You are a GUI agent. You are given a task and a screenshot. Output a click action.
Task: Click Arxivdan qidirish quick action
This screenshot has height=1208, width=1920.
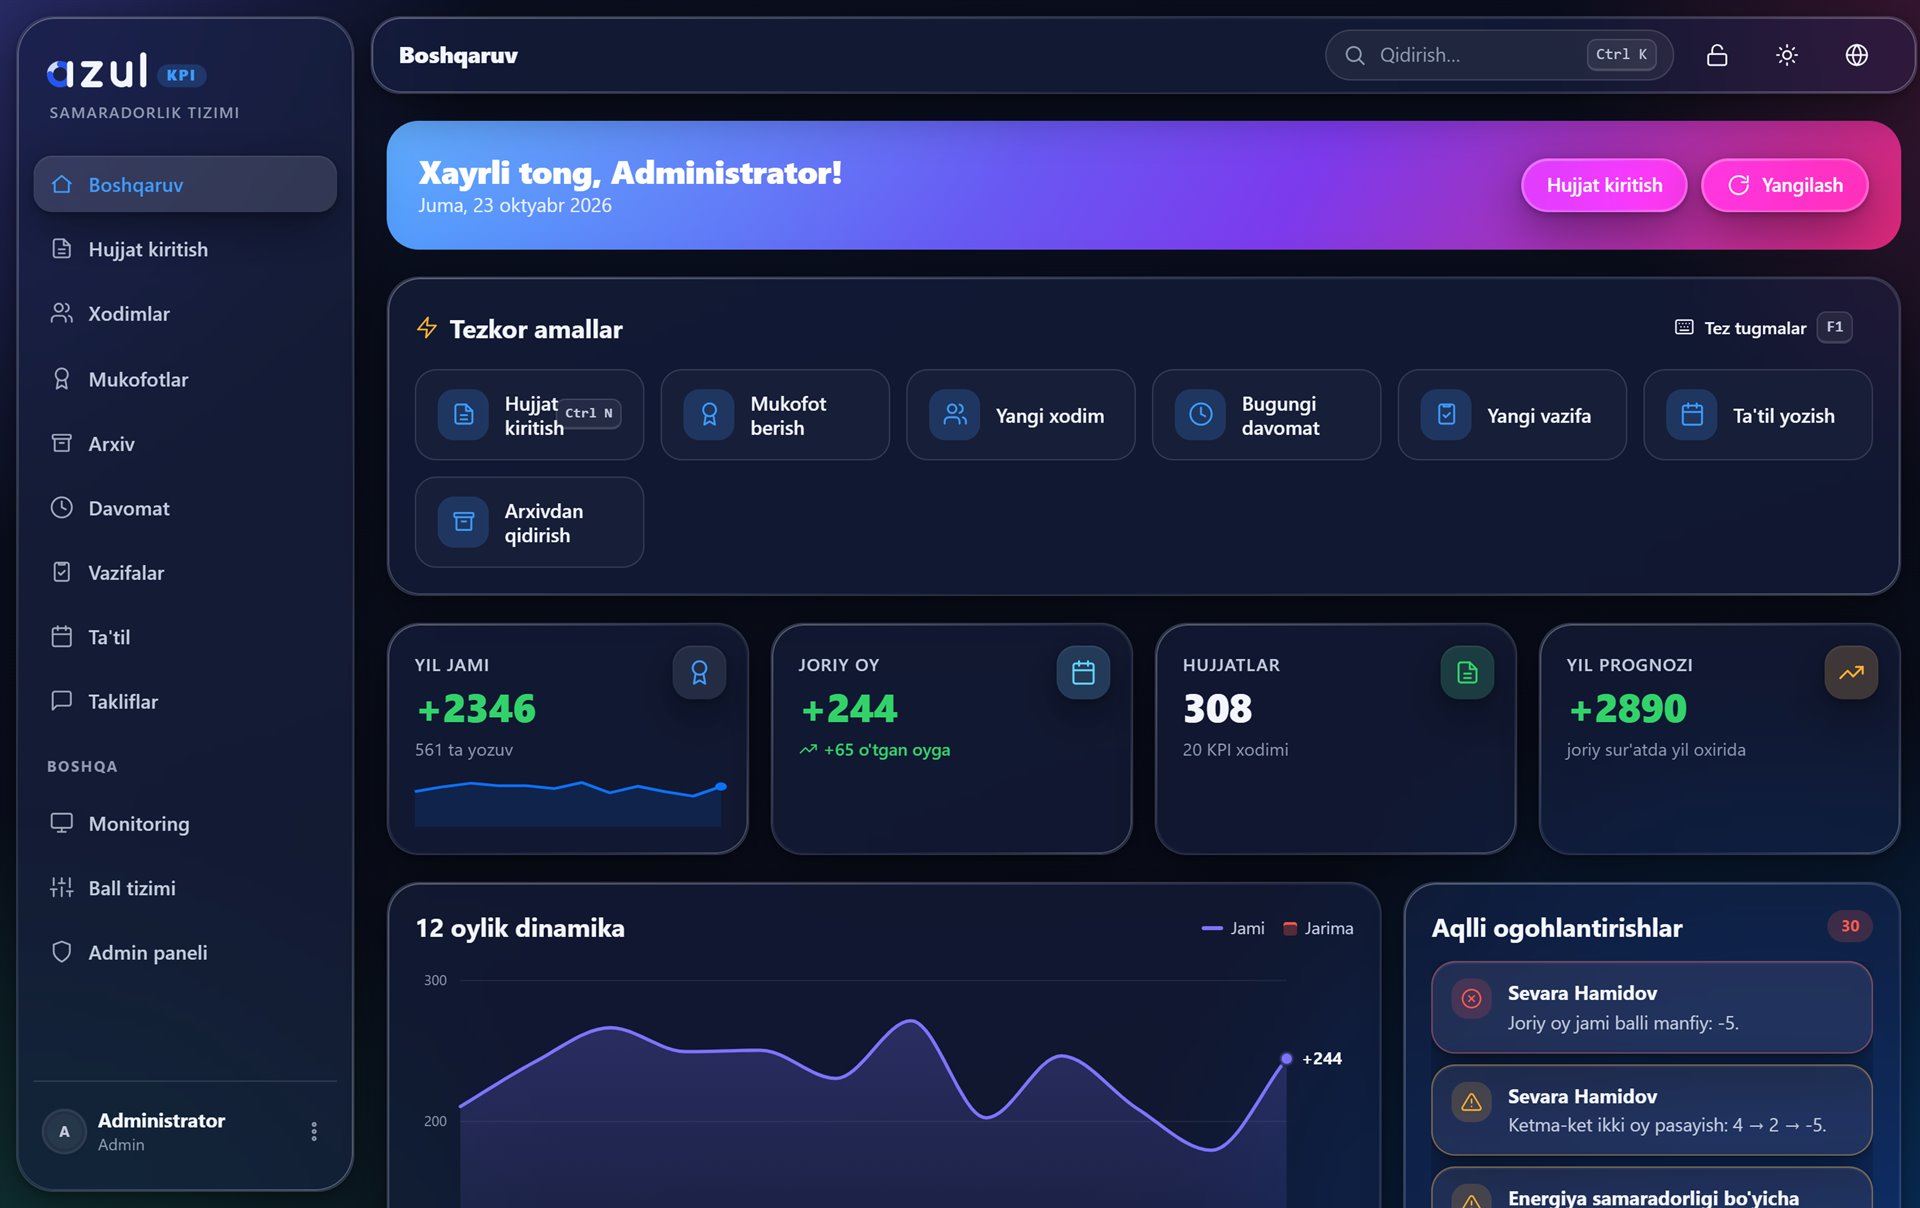coord(529,522)
